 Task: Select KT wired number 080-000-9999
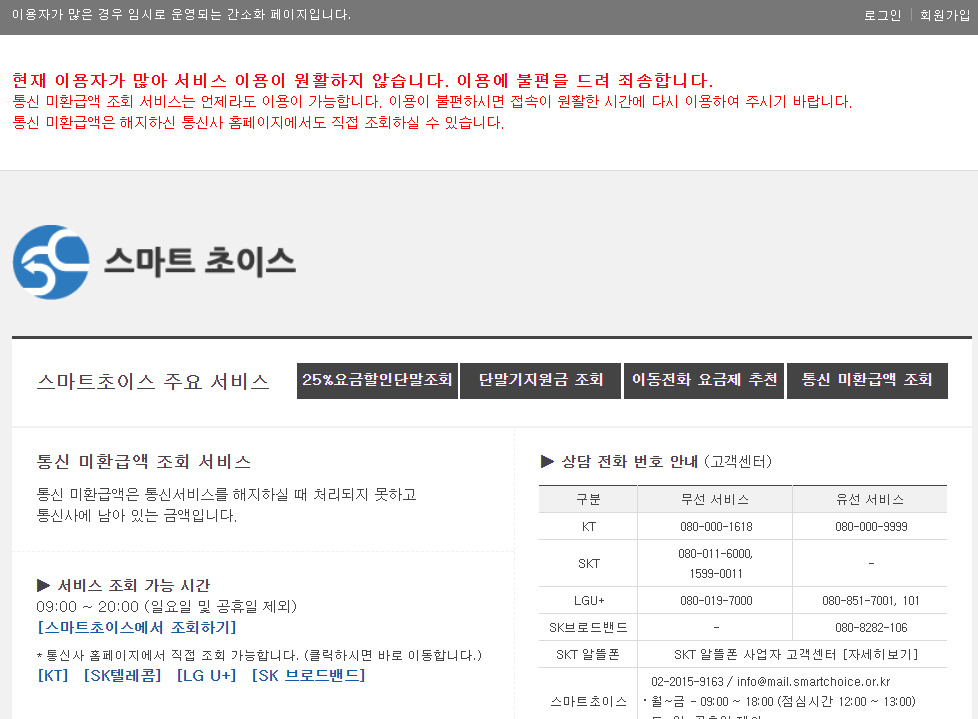(x=871, y=527)
